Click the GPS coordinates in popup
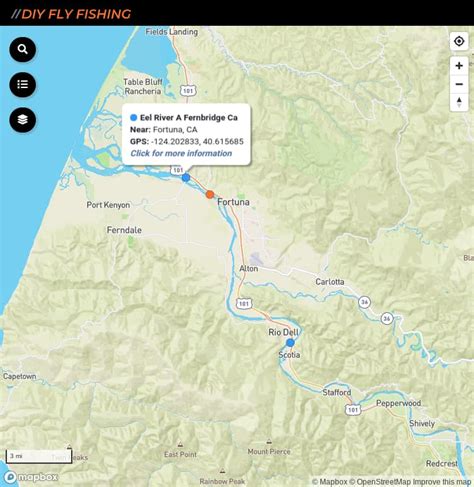The width and height of the screenshot is (474, 487). coord(187,142)
